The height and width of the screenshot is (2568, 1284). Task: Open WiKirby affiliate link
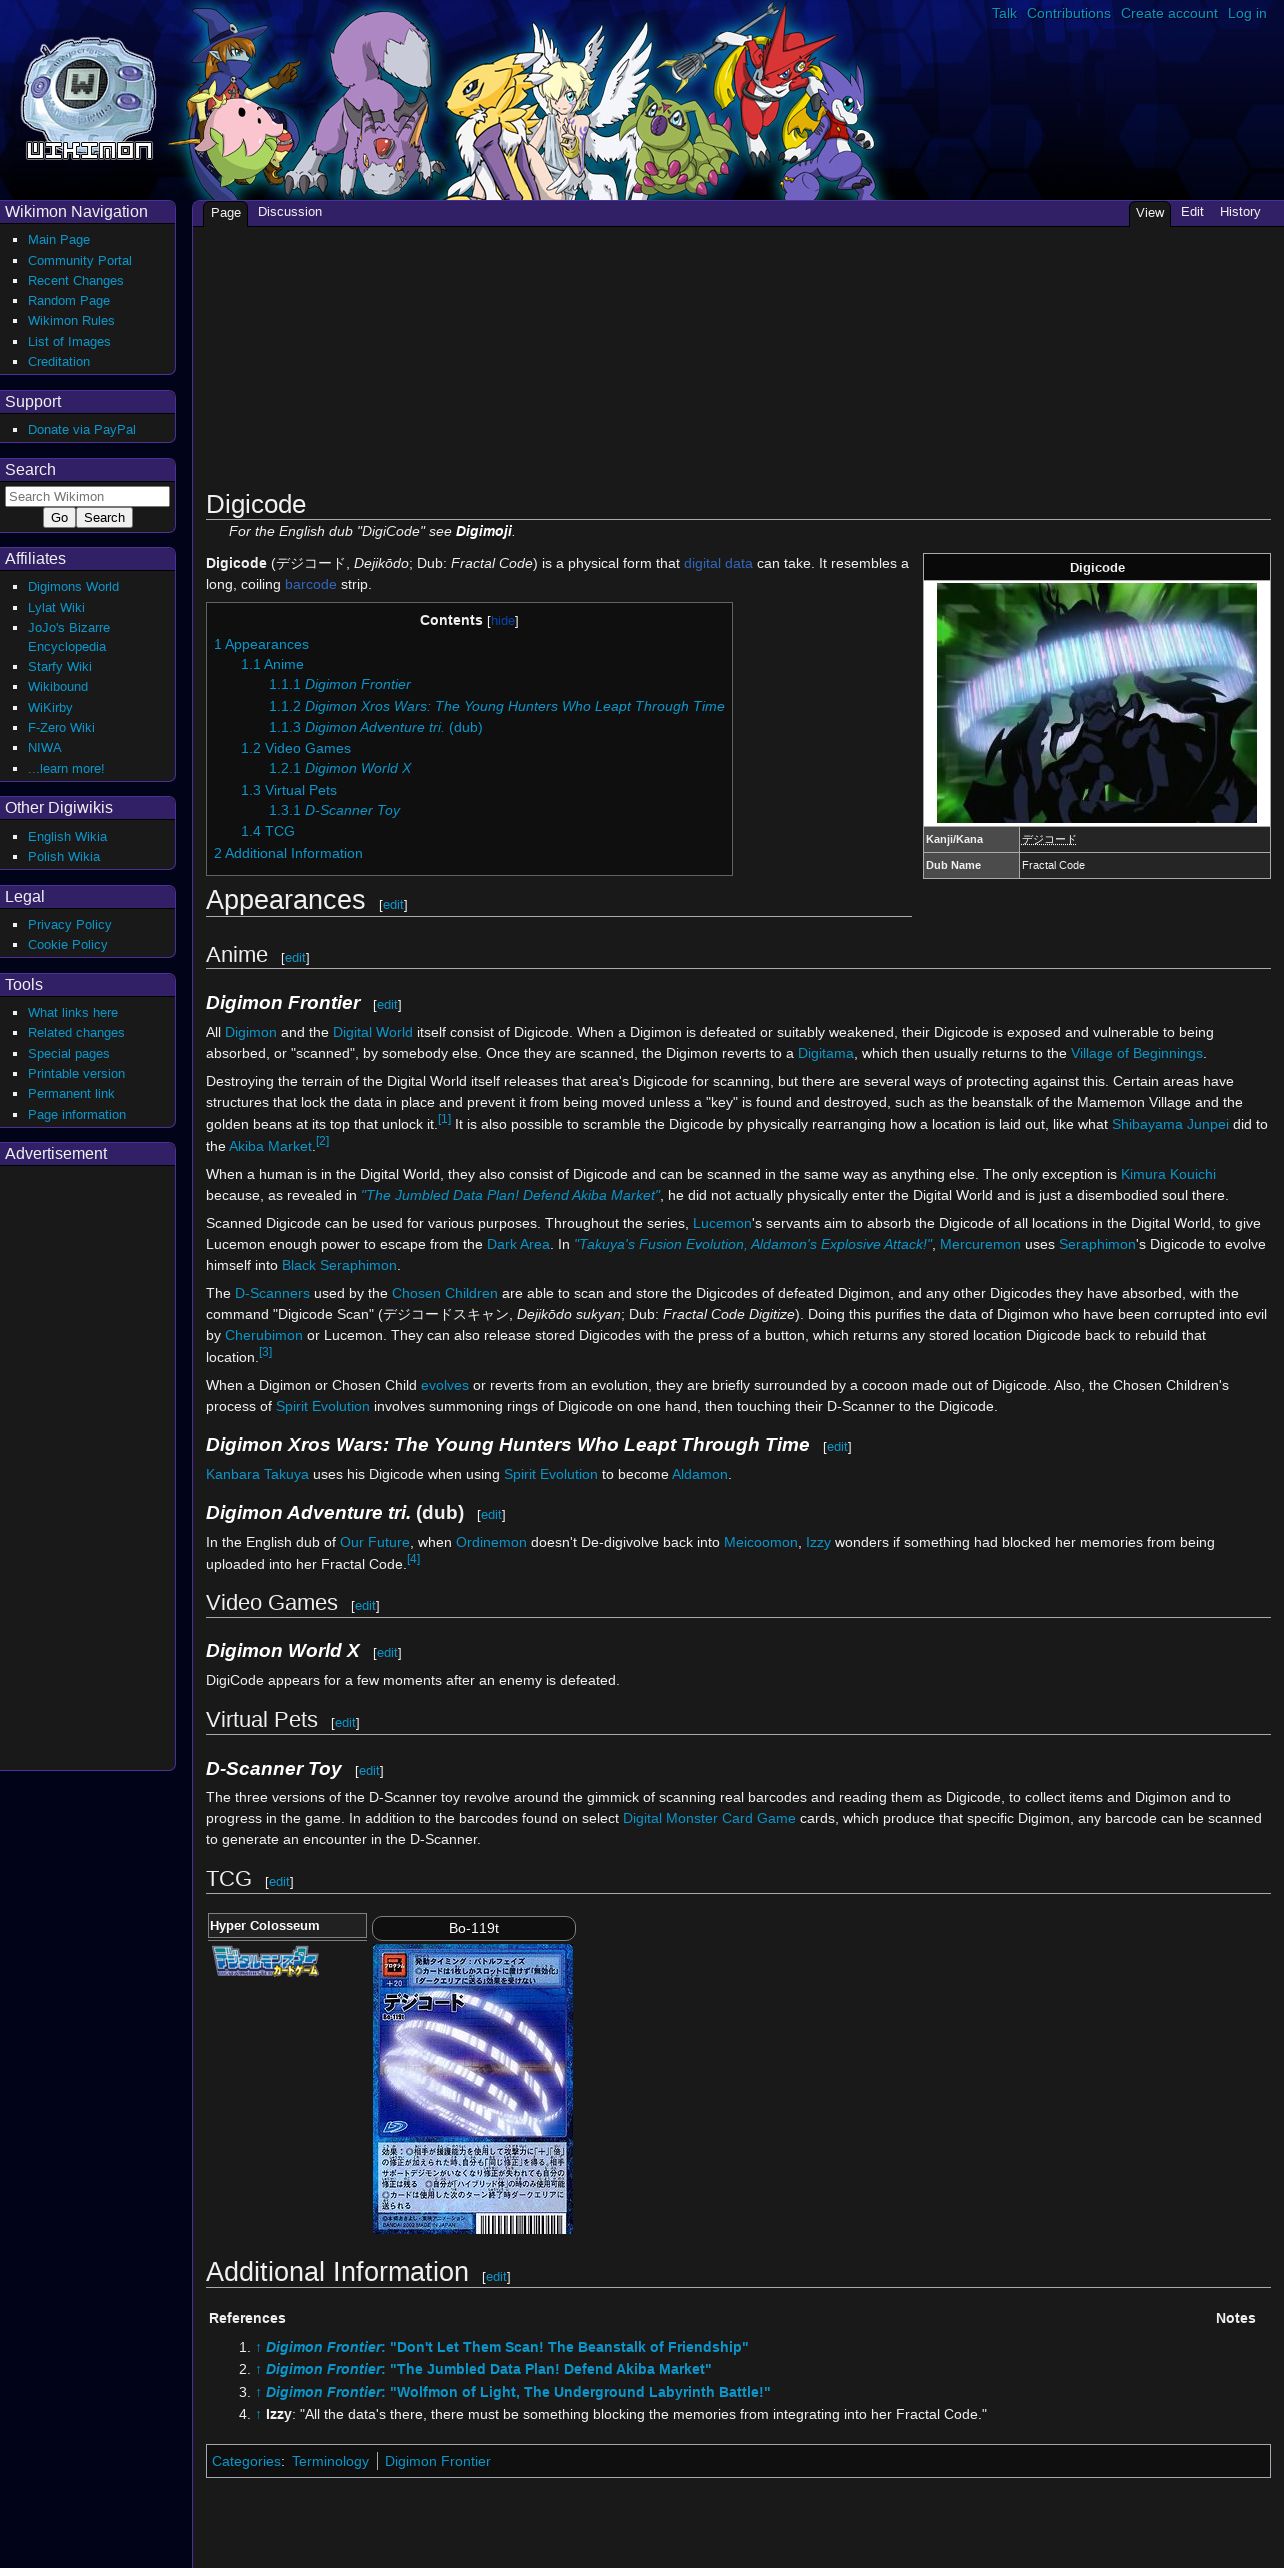coord(50,708)
